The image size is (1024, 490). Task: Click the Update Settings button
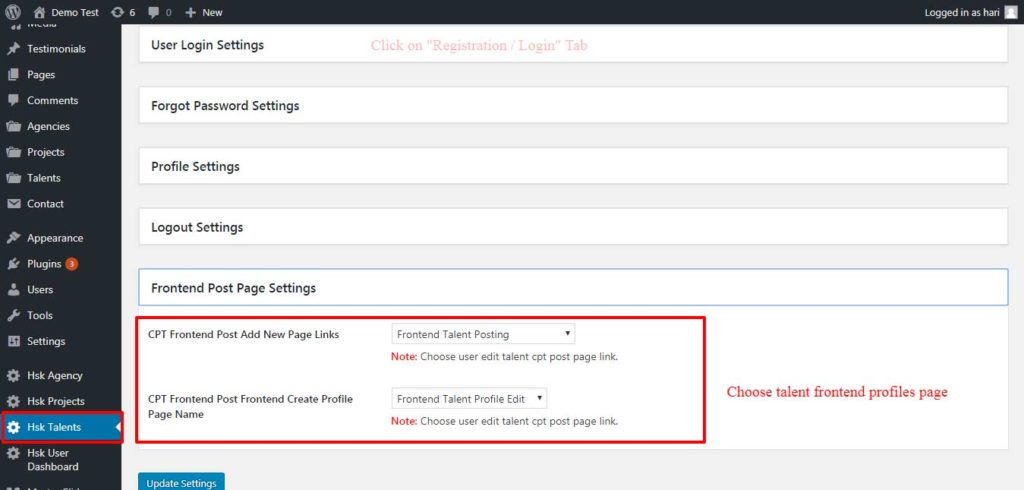181,482
